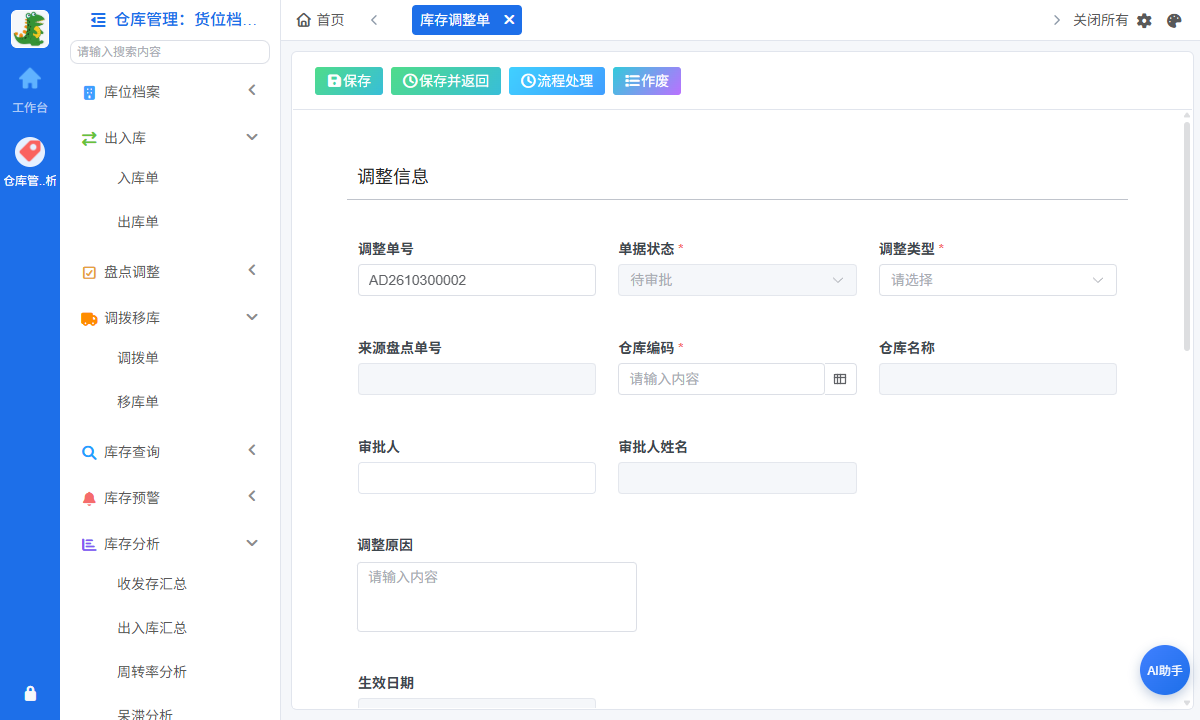
Task: Click the lock icon in the sidebar
Action: point(30,693)
